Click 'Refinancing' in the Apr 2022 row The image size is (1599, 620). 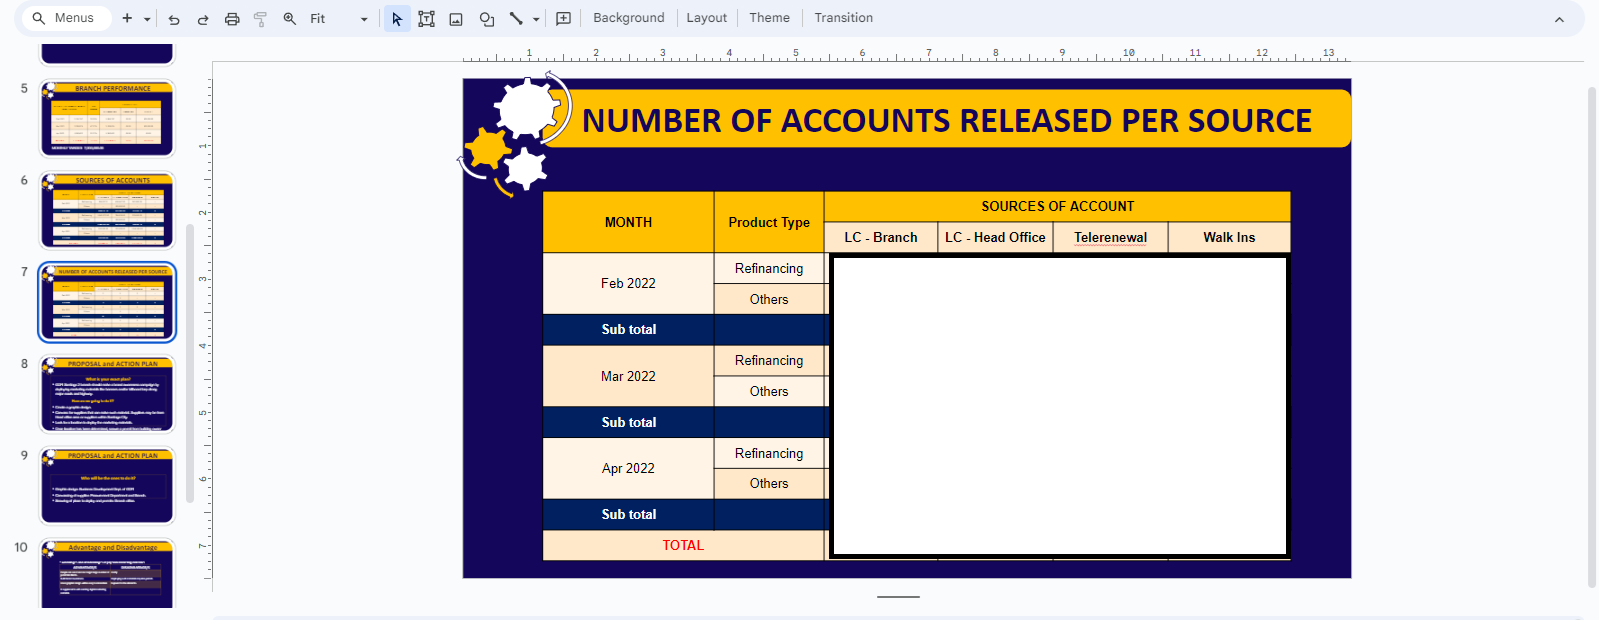point(769,453)
